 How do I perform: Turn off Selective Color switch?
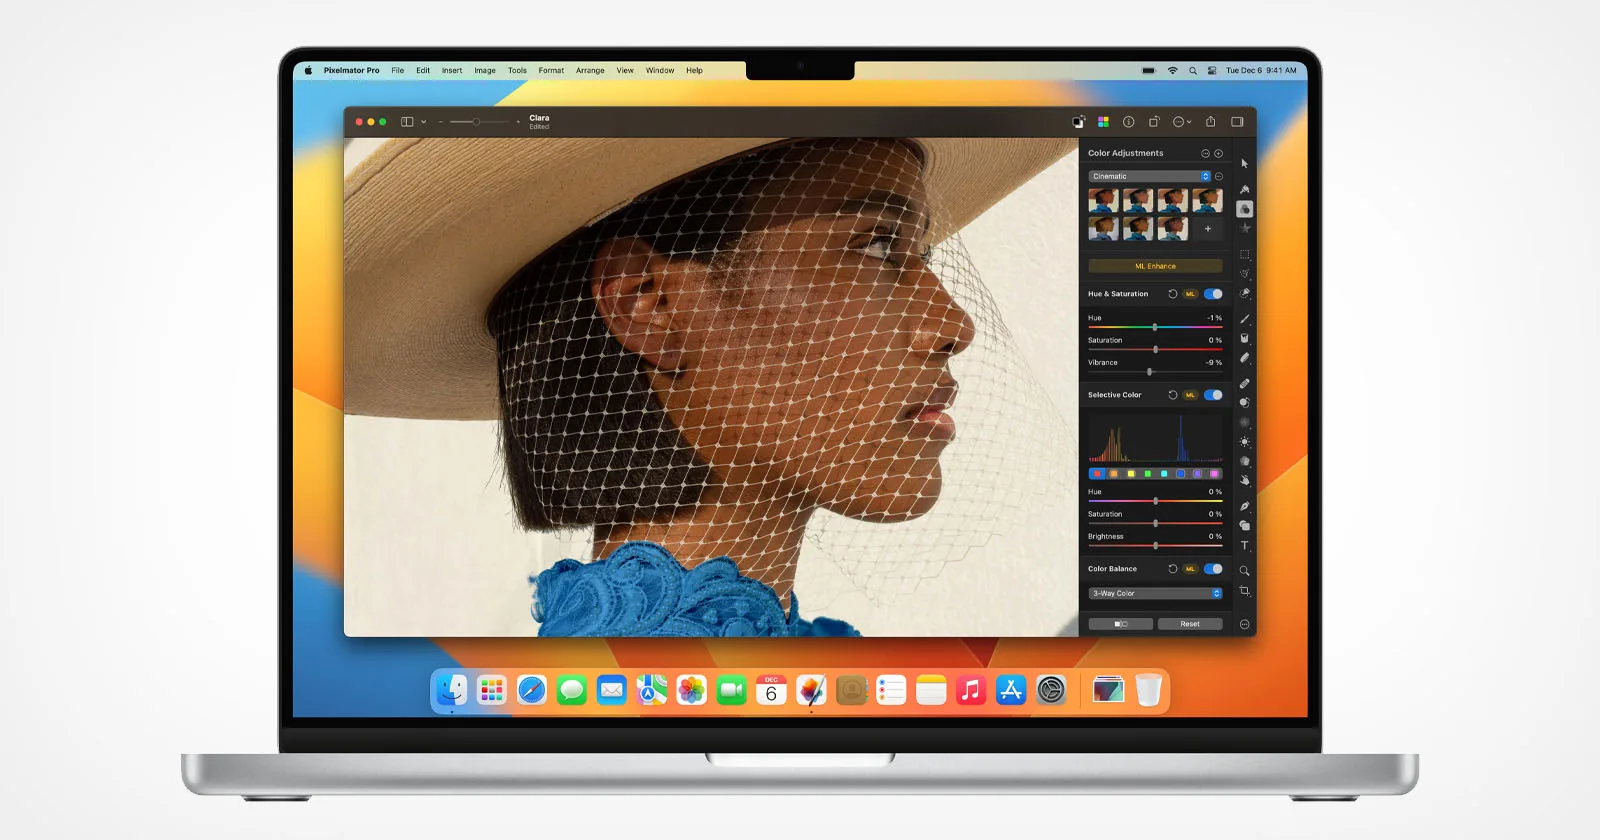[1213, 395]
